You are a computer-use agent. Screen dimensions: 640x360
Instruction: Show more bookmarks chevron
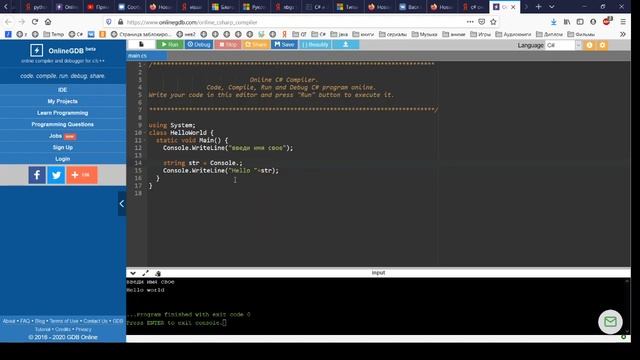(622, 34)
